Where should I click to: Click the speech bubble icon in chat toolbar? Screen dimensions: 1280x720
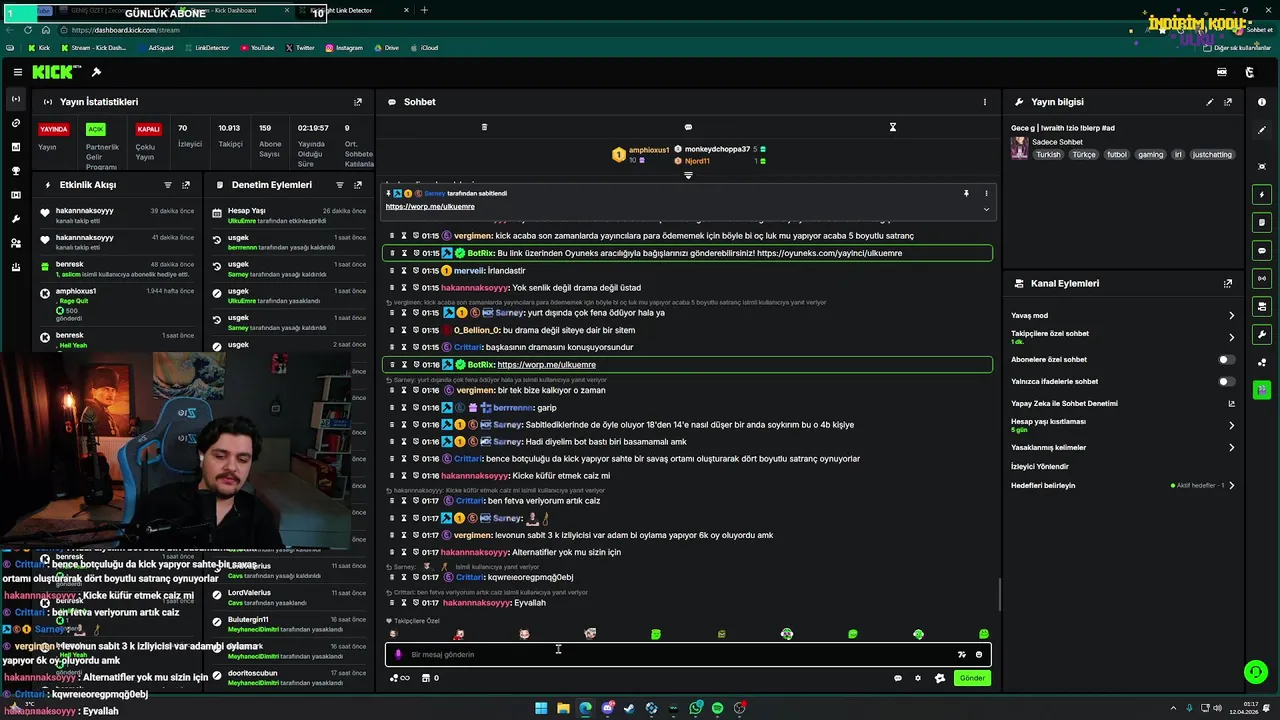pyautogui.click(x=688, y=127)
